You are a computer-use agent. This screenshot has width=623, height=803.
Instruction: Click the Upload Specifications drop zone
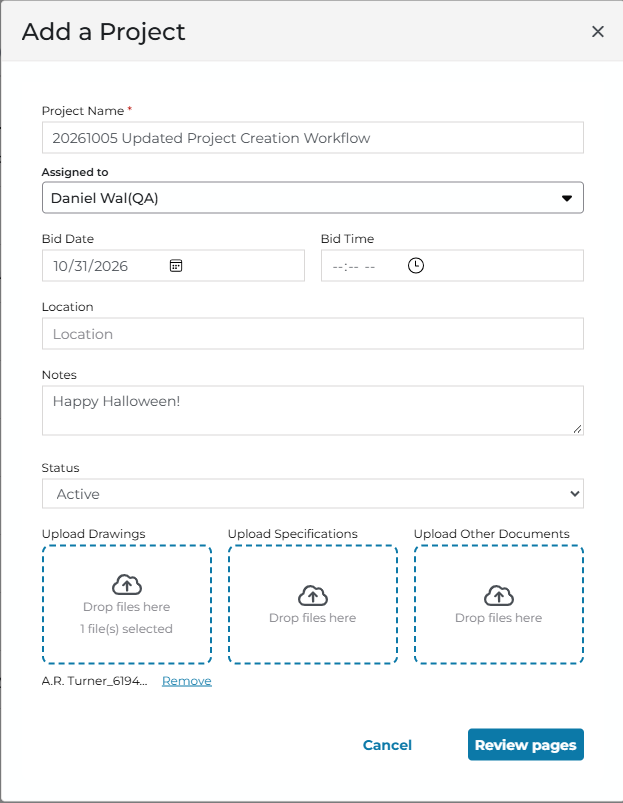coord(313,604)
